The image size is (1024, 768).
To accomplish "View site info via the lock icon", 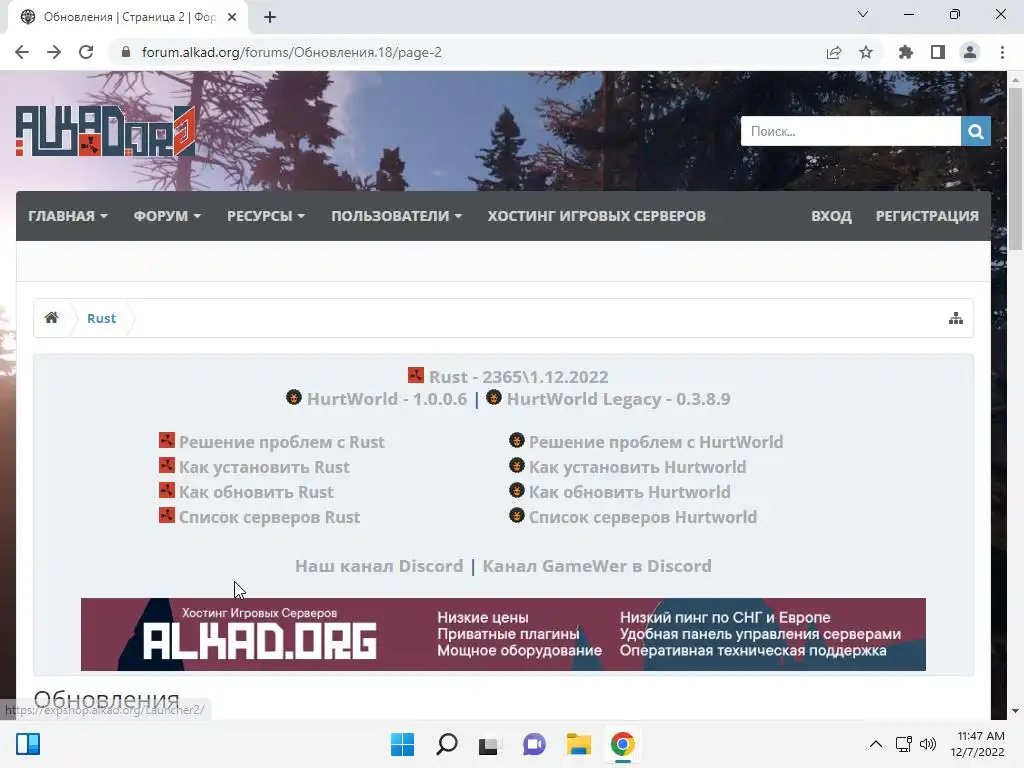I will pos(126,52).
